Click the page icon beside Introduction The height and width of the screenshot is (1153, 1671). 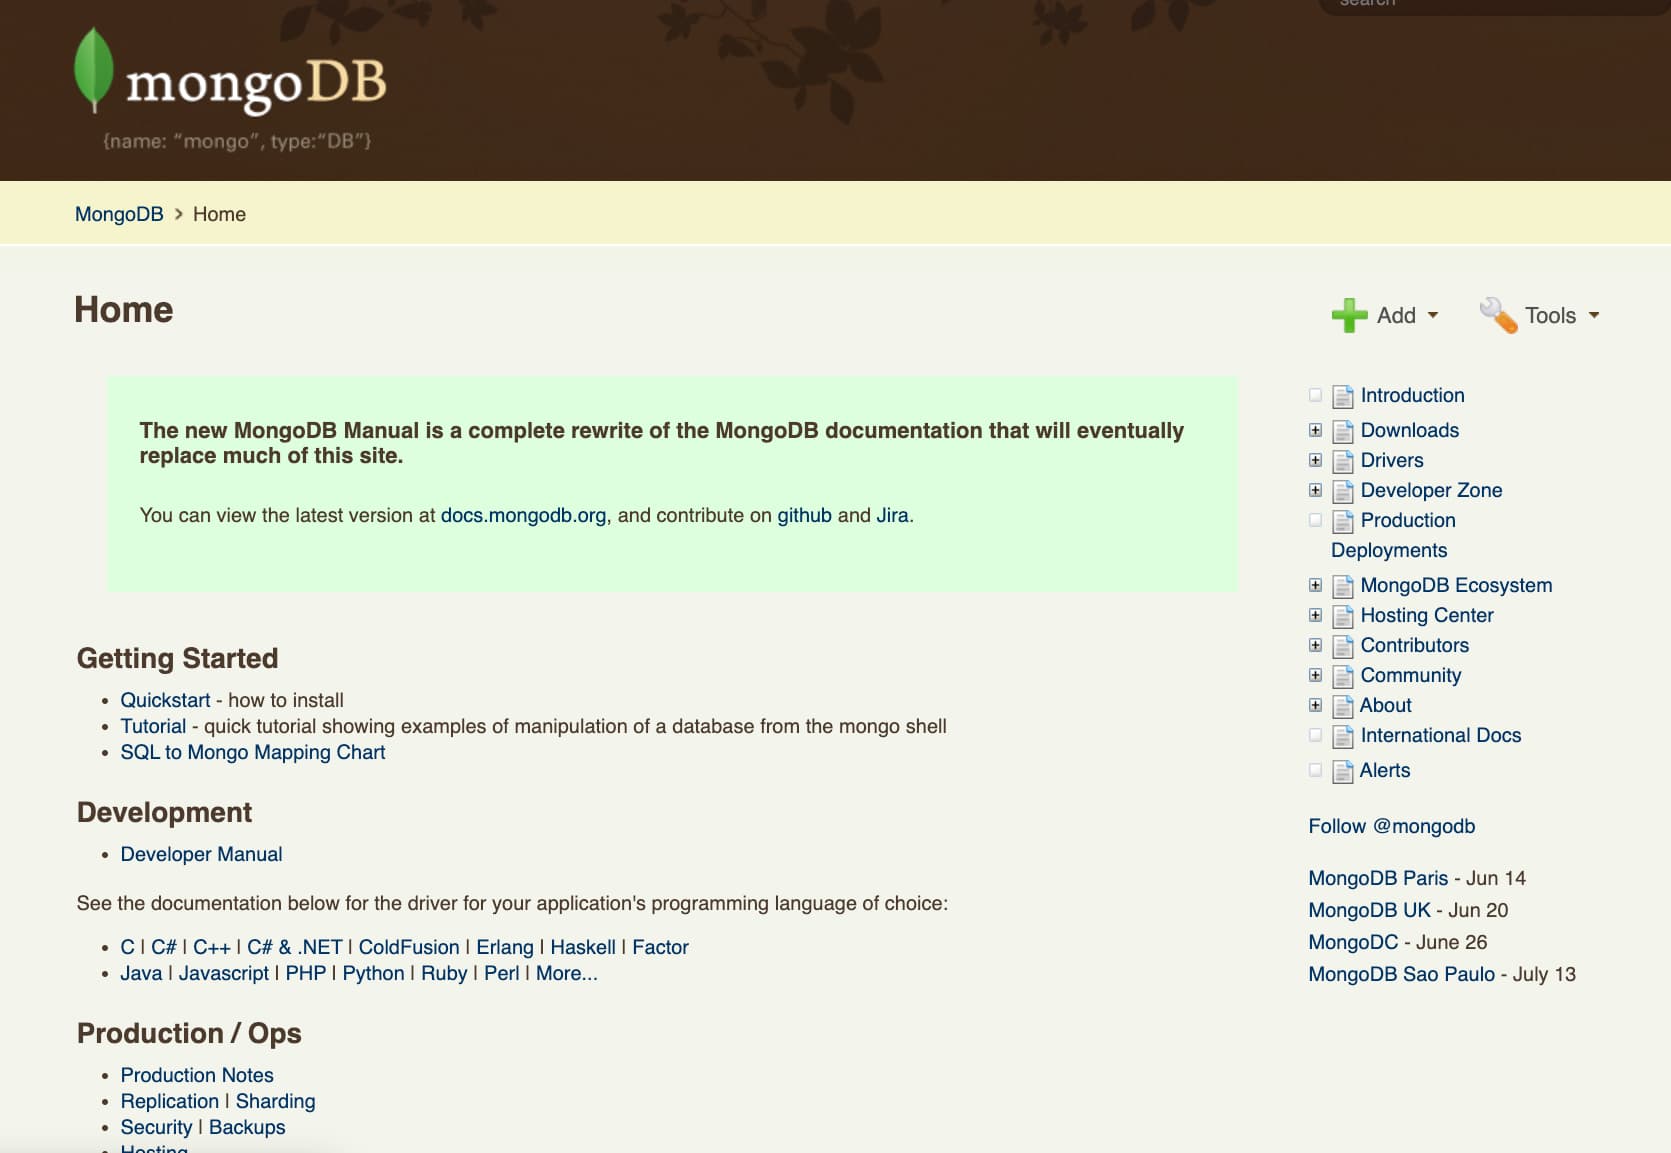click(1341, 395)
